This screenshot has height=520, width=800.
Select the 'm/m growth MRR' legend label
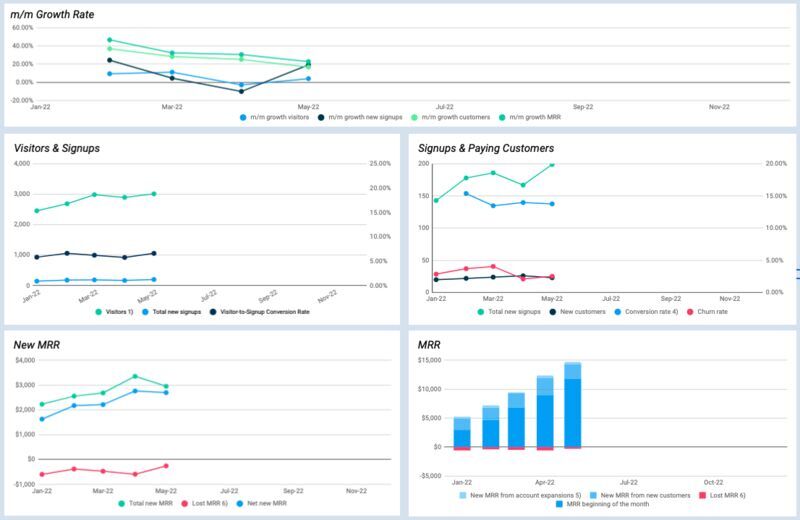tap(535, 117)
